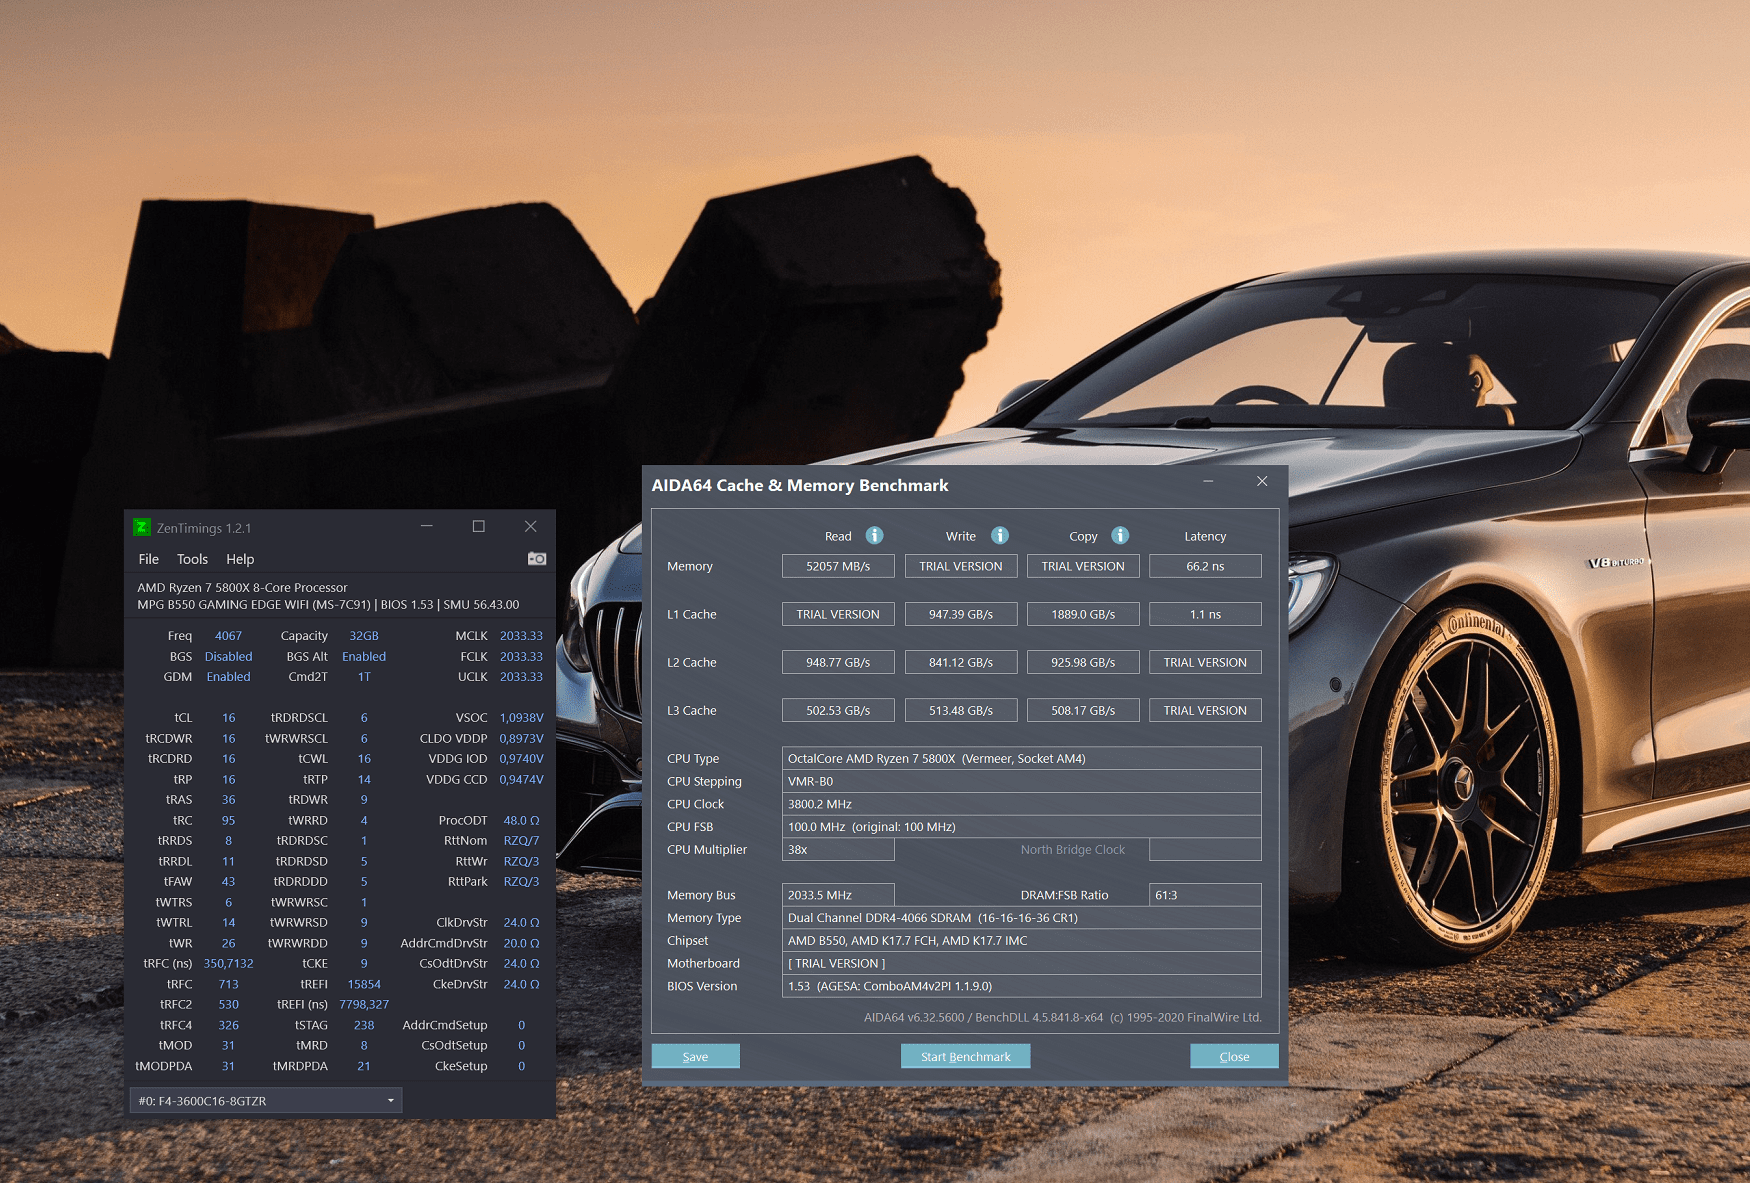The height and width of the screenshot is (1183, 1750).
Task: Click the Freq value 4067 in ZenTimings
Action: pos(228,636)
